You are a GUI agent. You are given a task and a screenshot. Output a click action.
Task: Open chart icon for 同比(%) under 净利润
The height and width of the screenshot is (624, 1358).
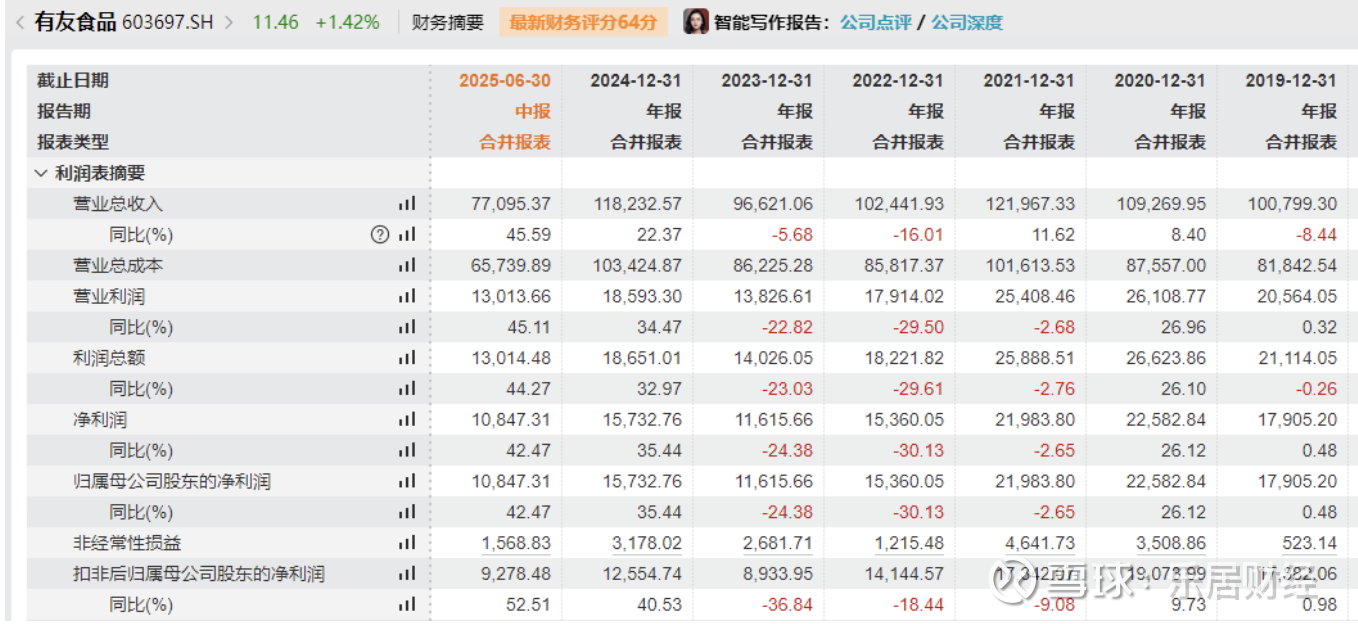406,451
